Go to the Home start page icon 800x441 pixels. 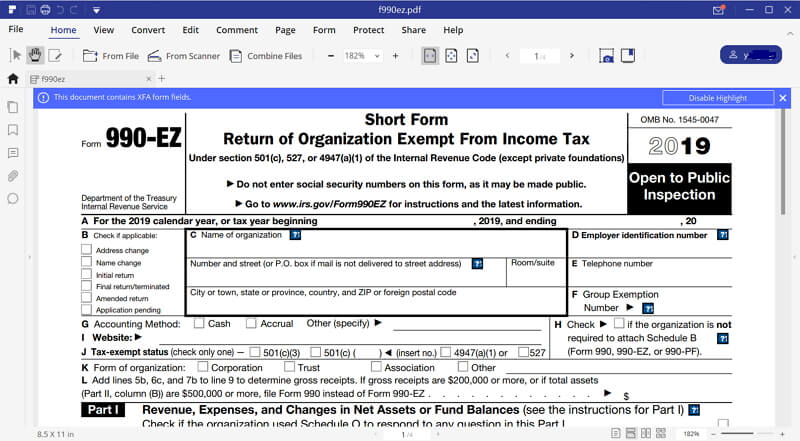(13, 79)
